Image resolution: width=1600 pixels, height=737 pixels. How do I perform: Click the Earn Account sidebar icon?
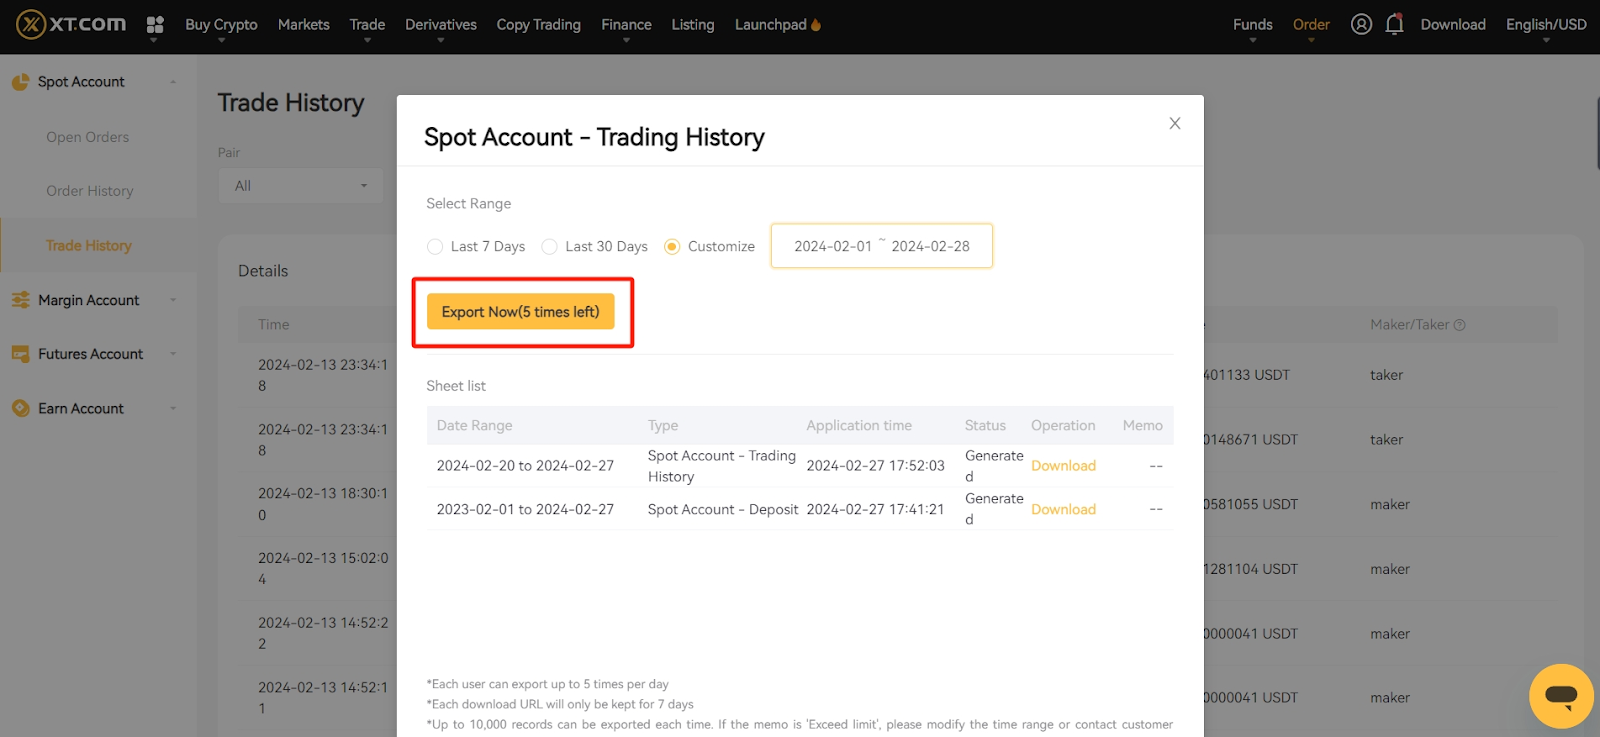[20, 408]
